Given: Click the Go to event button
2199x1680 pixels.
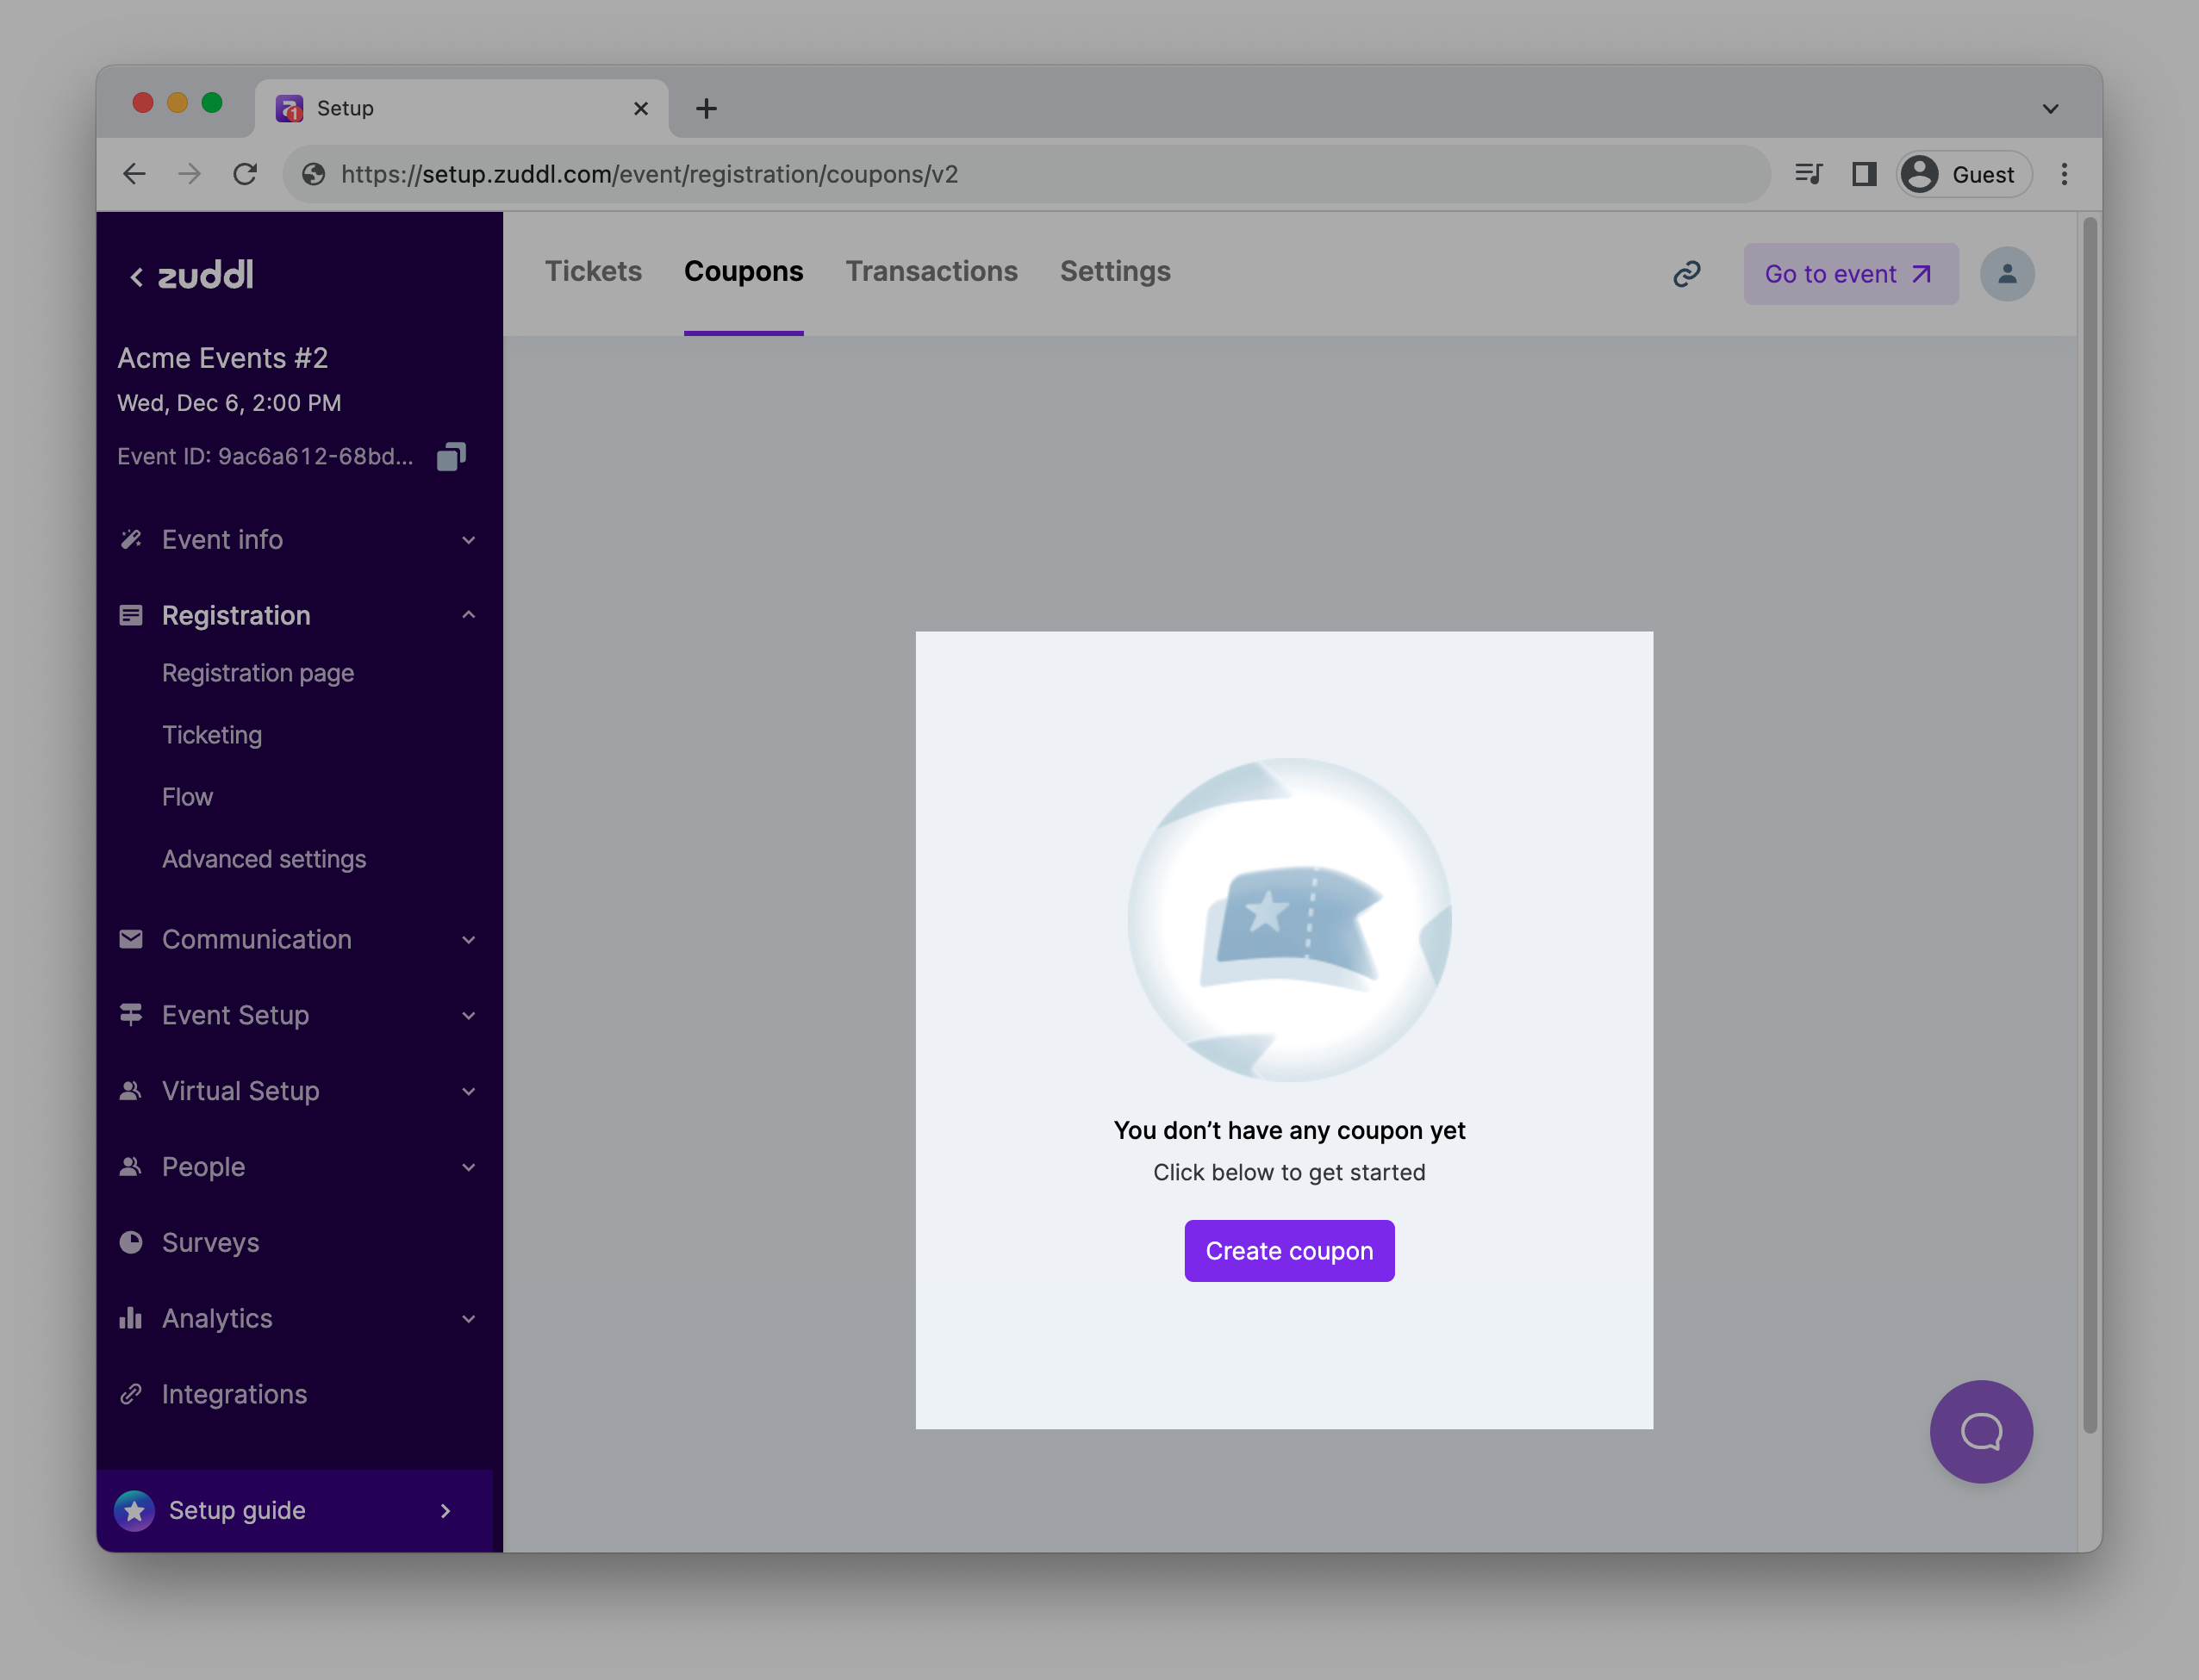Looking at the screenshot, I should pyautogui.click(x=1849, y=274).
